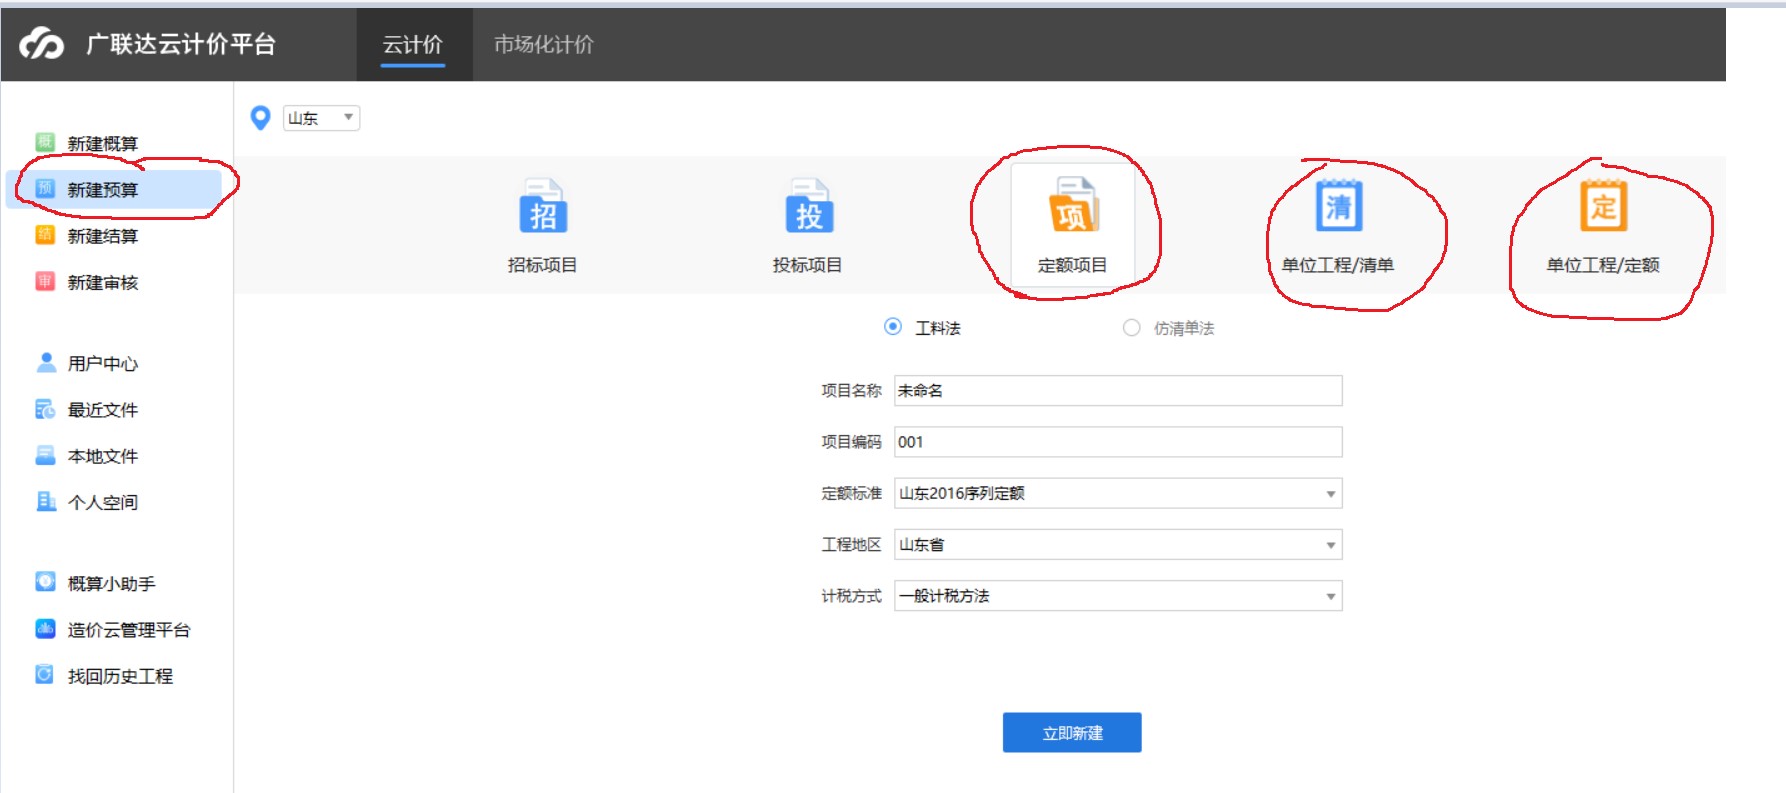The width and height of the screenshot is (1786, 793).
Task: Switch to the 市场化计价 tab
Action: (x=544, y=44)
